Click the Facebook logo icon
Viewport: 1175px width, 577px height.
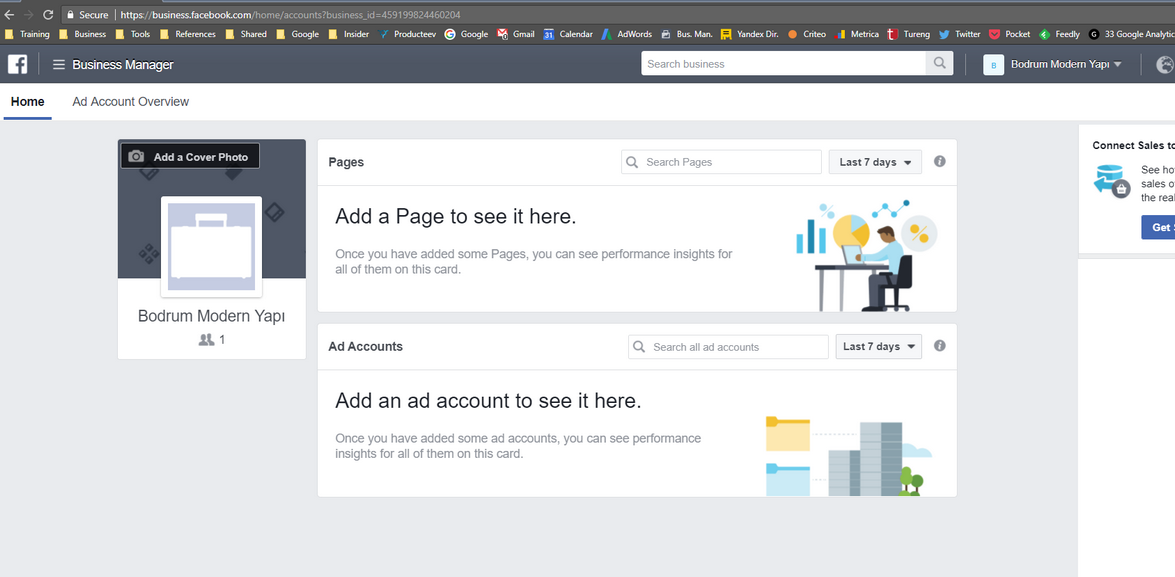(17, 64)
